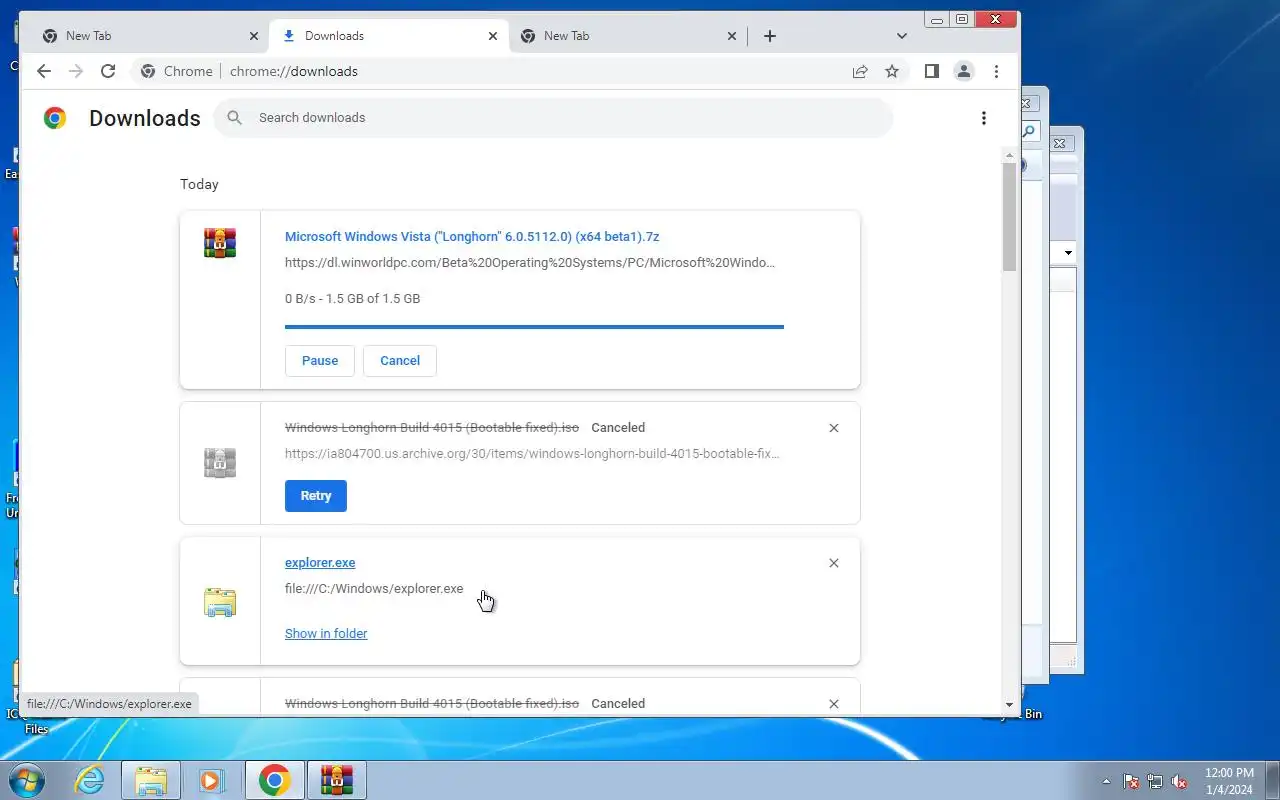
Task: Open the dropdown in the background window
Action: tap(1067, 253)
